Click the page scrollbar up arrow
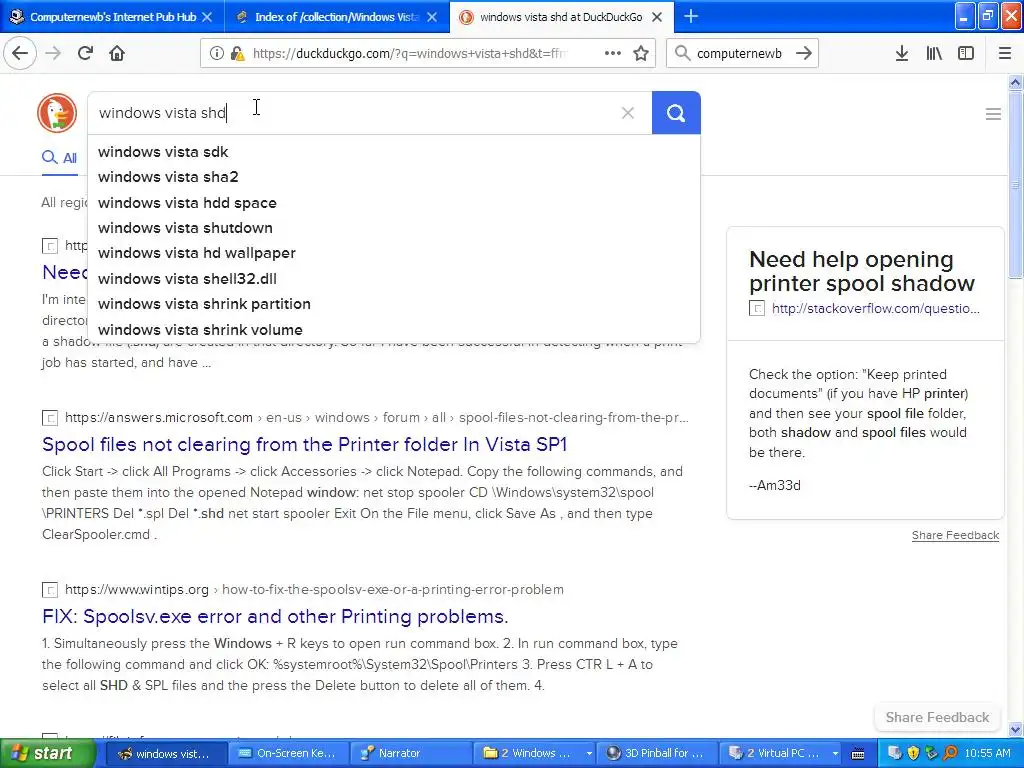This screenshot has width=1024, height=768. (1015, 82)
